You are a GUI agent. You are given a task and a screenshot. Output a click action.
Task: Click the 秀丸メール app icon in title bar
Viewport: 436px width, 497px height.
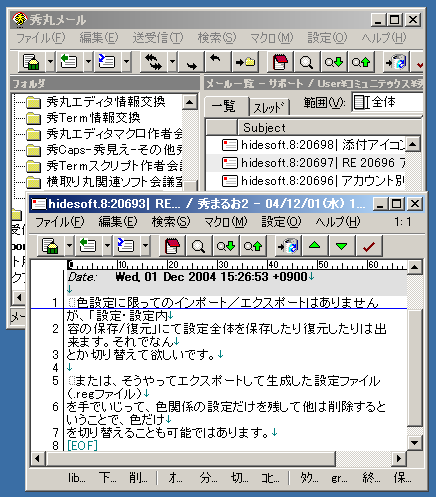click(x=20, y=20)
